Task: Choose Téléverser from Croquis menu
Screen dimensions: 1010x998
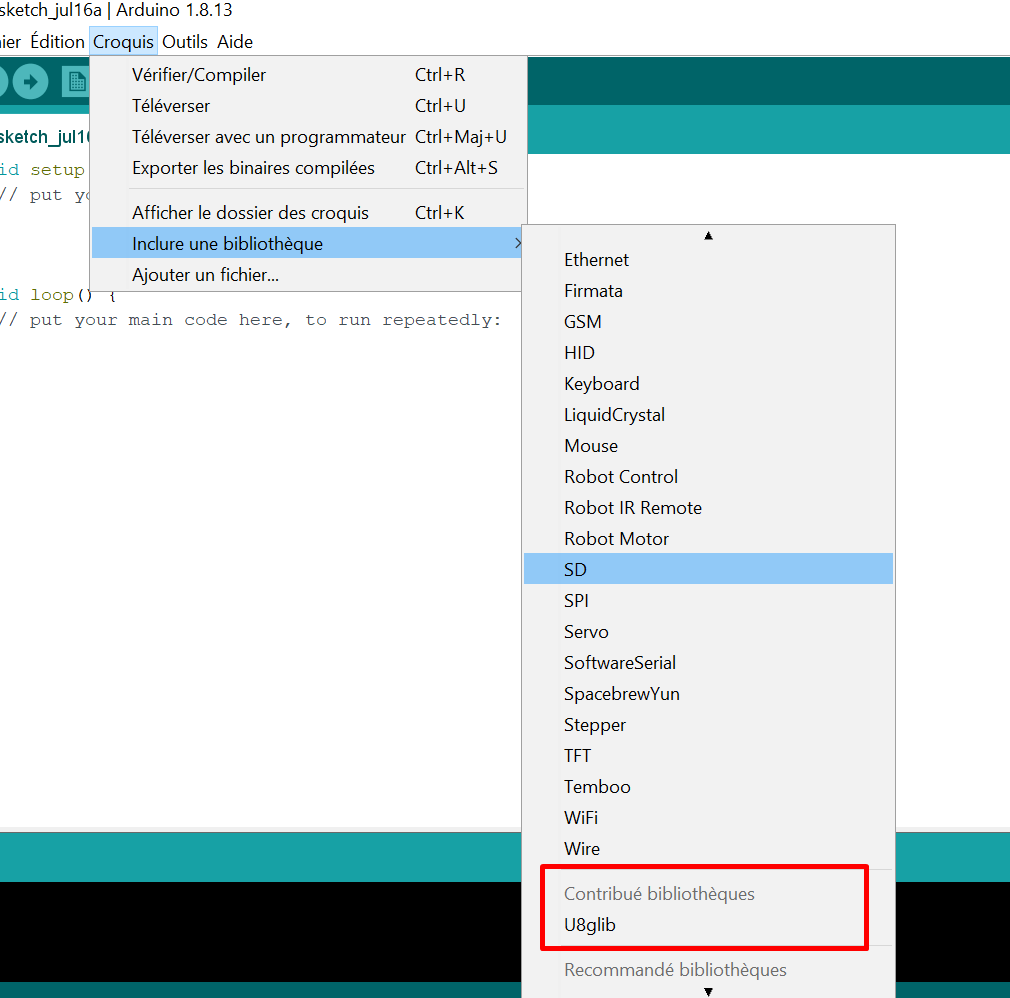Action: point(309,106)
